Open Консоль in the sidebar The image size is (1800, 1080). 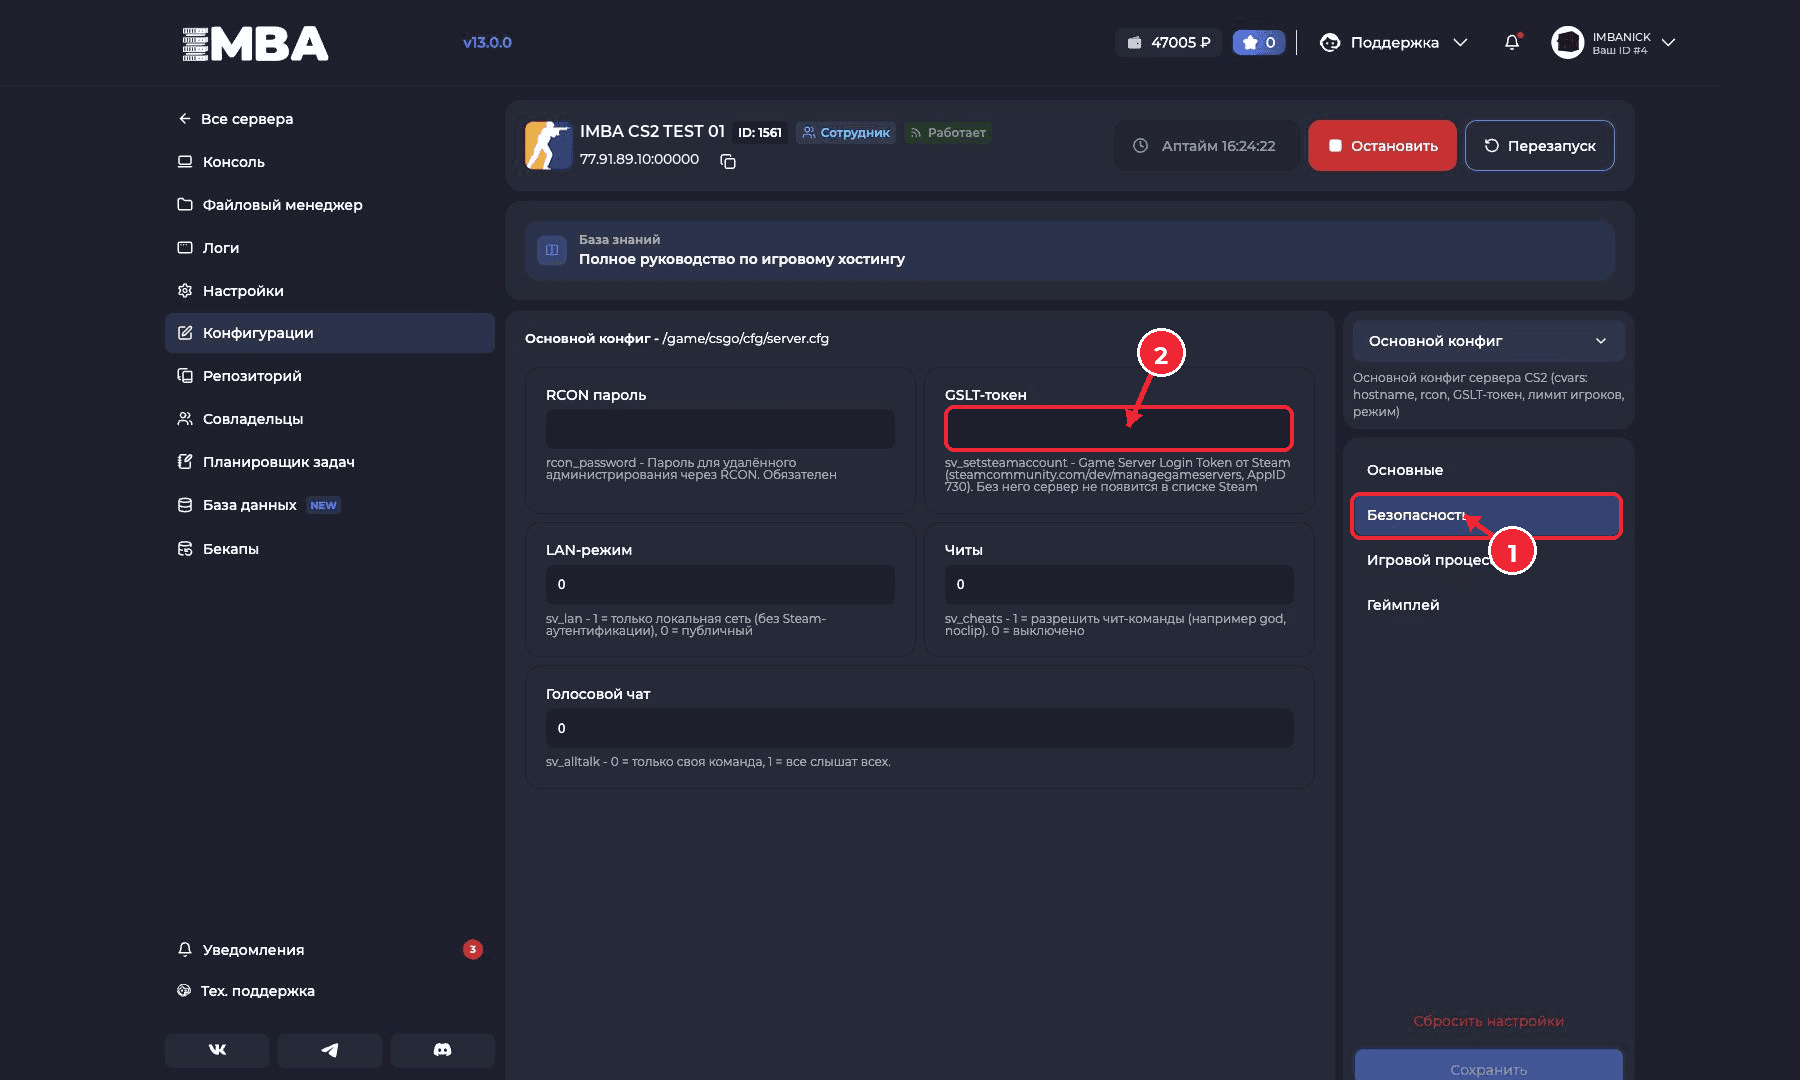click(x=330, y=162)
